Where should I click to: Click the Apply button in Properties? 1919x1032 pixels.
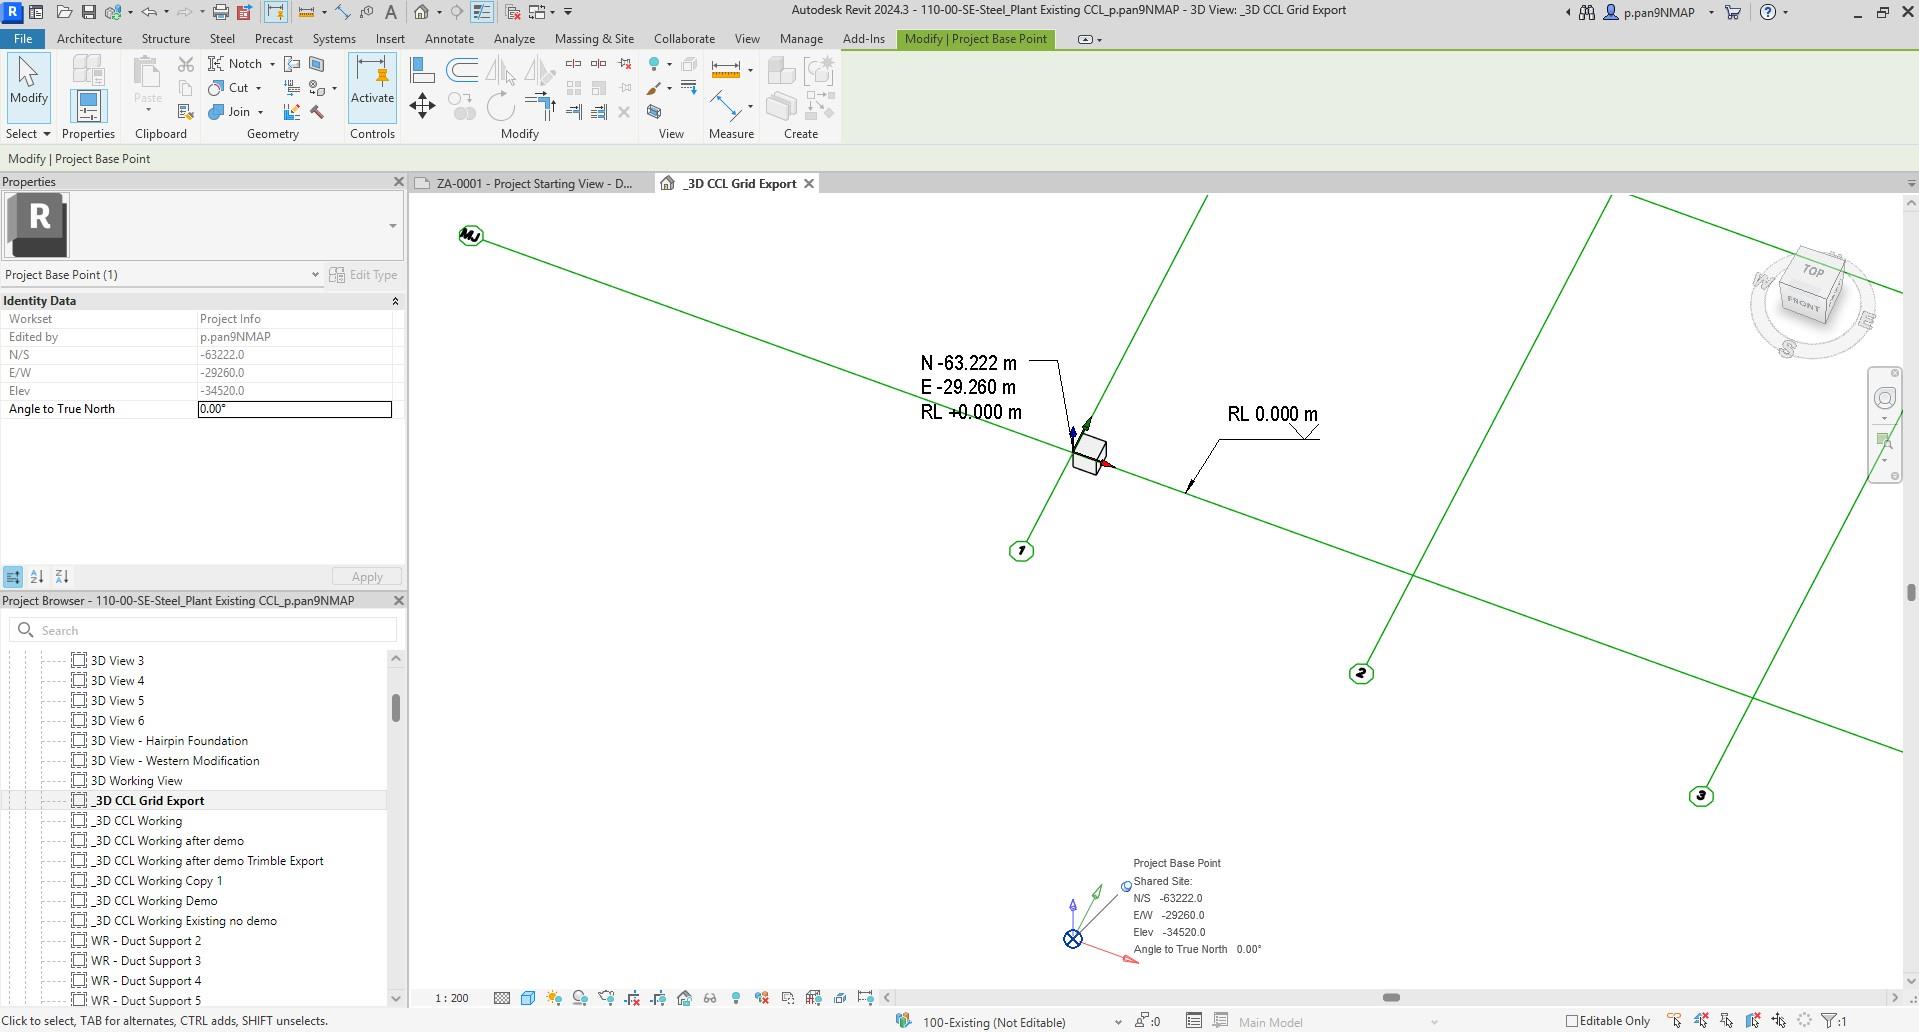[x=366, y=576]
